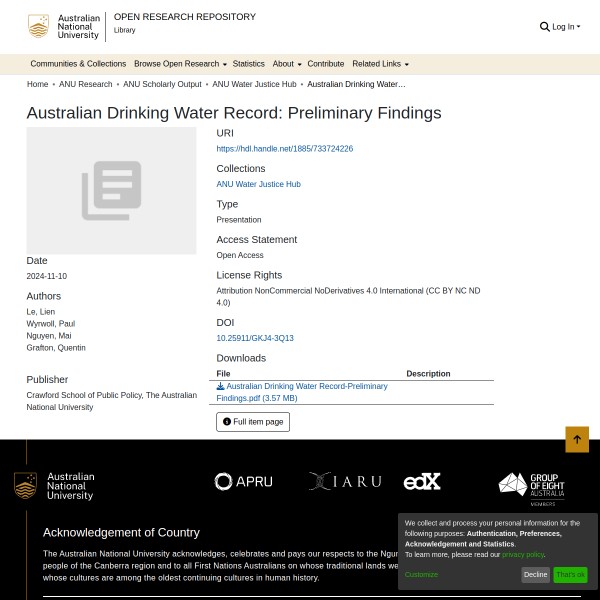Decline the cookie consent
The height and width of the screenshot is (600, 600).
[x=535, y=575]
